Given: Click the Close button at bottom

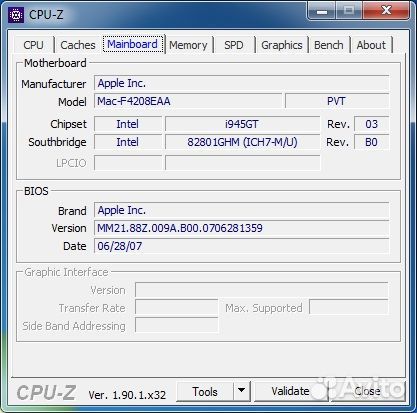Looking at the screenshot, I should pos(367,391).
